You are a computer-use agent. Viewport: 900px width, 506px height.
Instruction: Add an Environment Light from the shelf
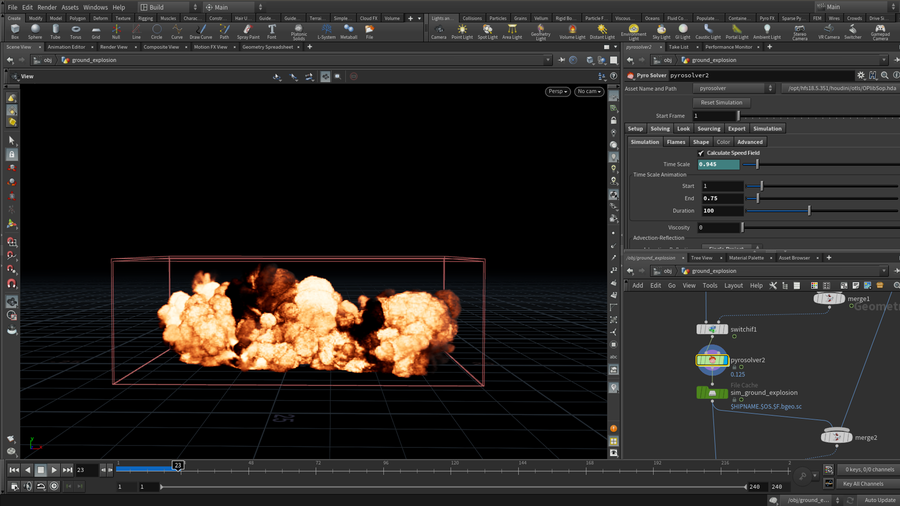click(x=633, y=32)
